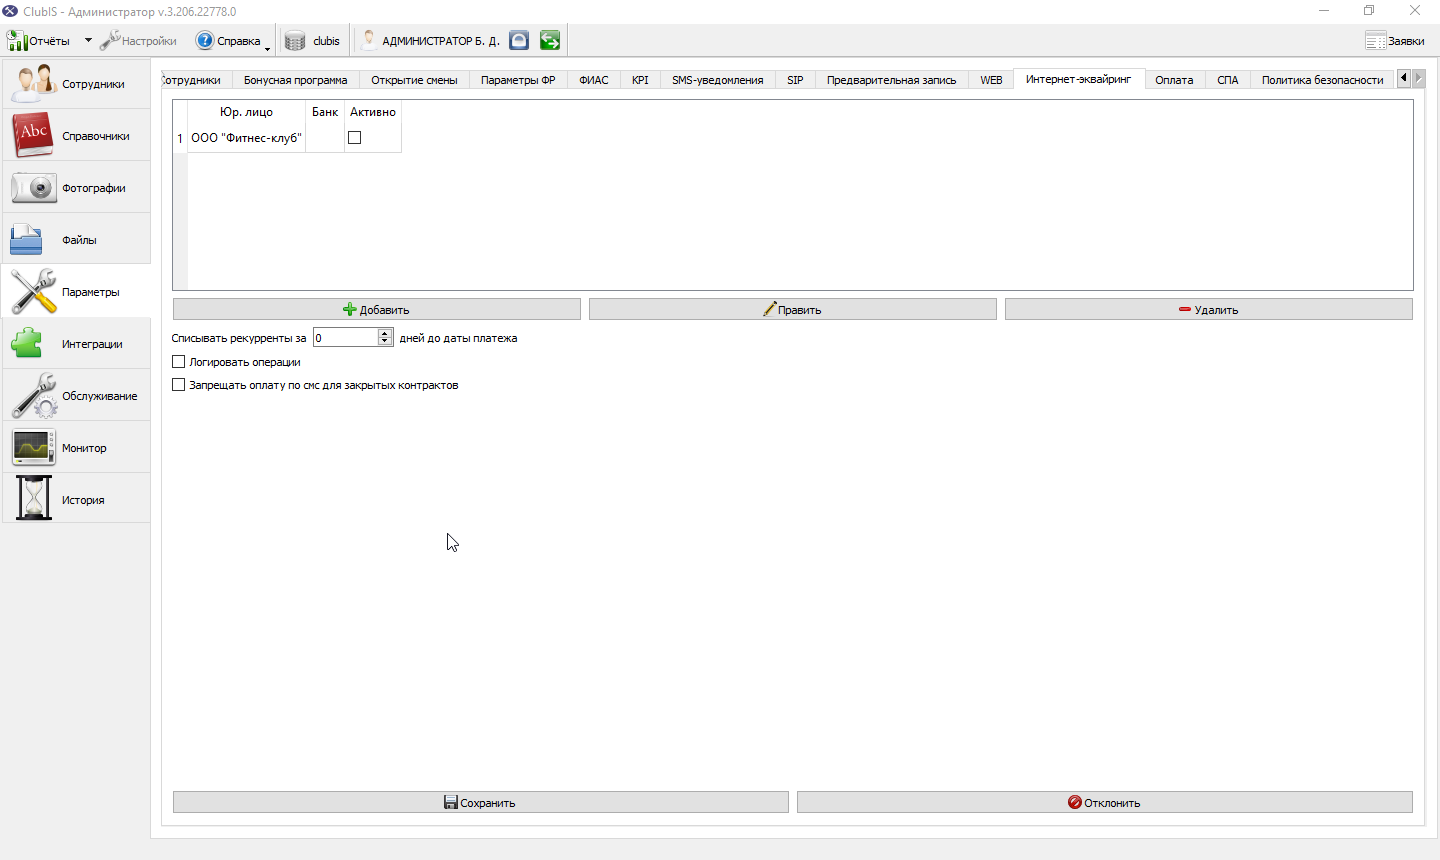Click the Добавить button

(x=377, y=310)
